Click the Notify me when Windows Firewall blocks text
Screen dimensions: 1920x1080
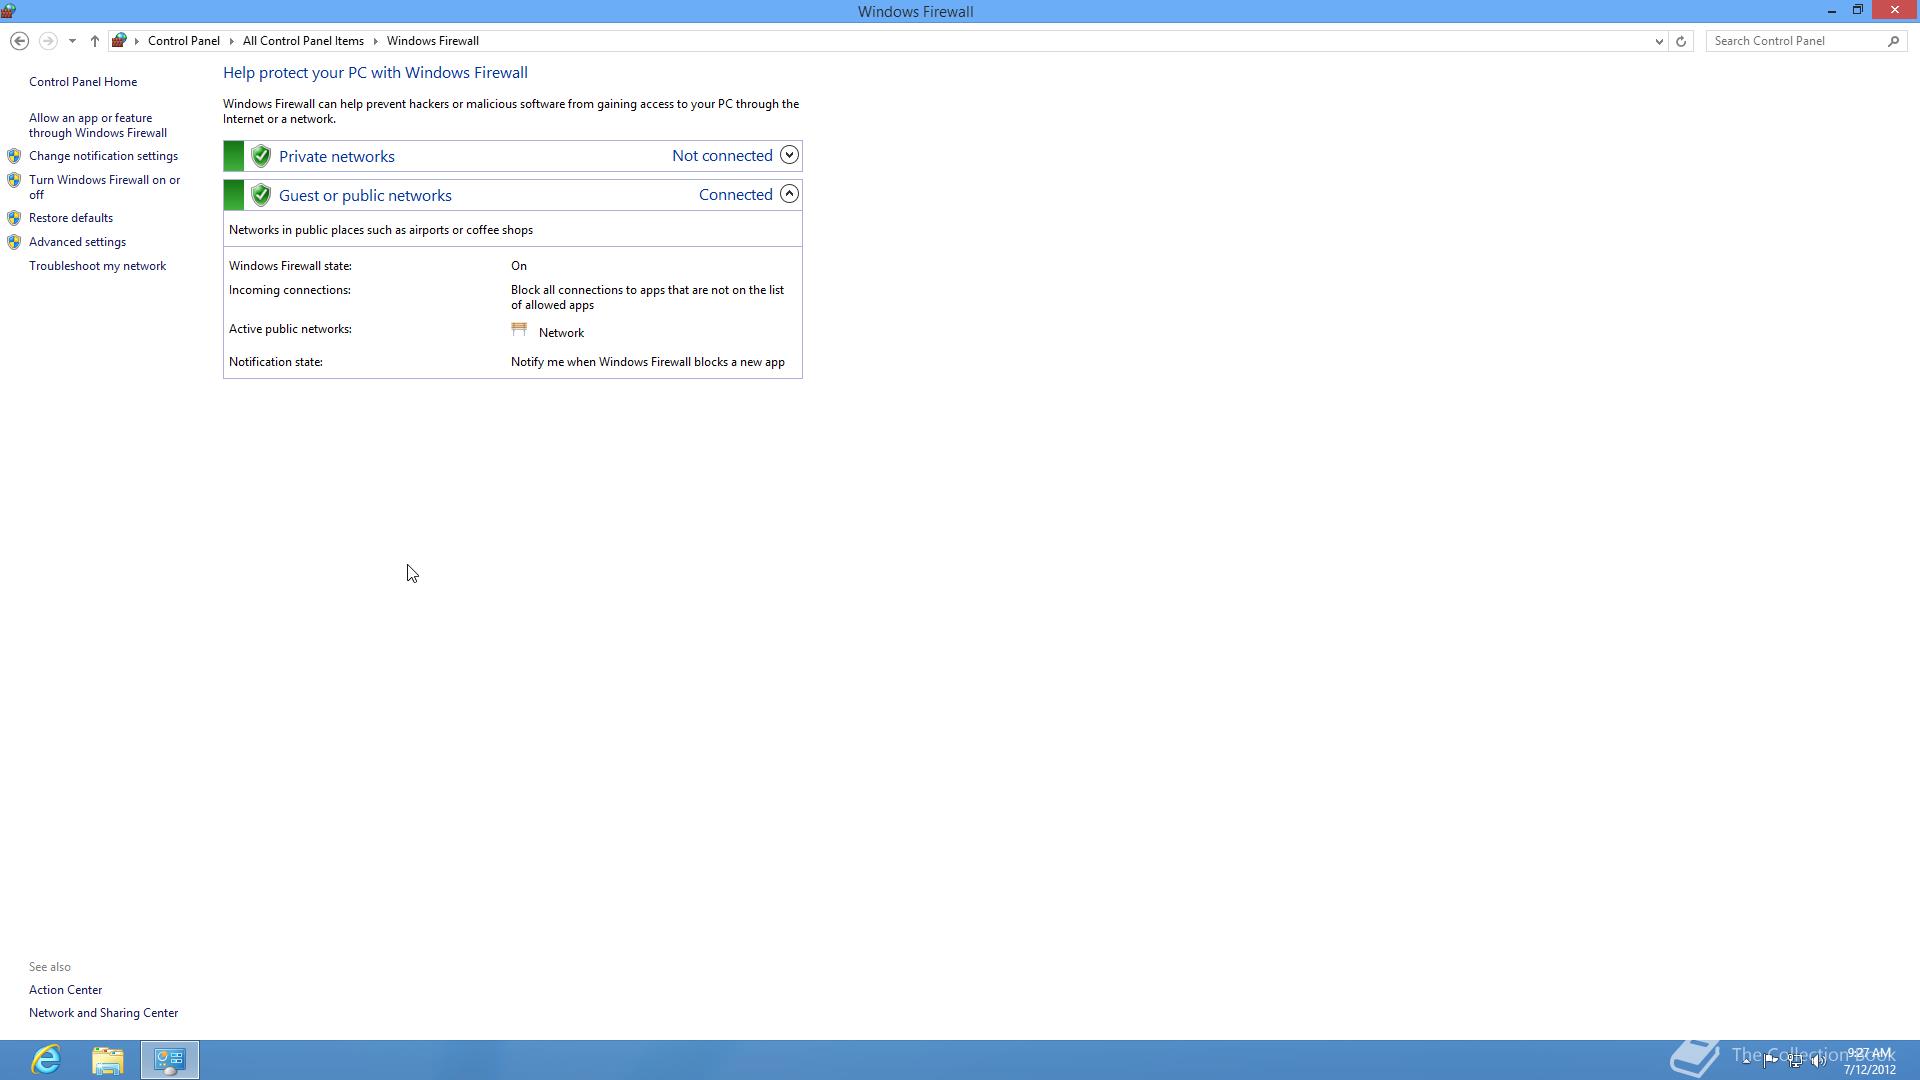(x=648, y=362)
